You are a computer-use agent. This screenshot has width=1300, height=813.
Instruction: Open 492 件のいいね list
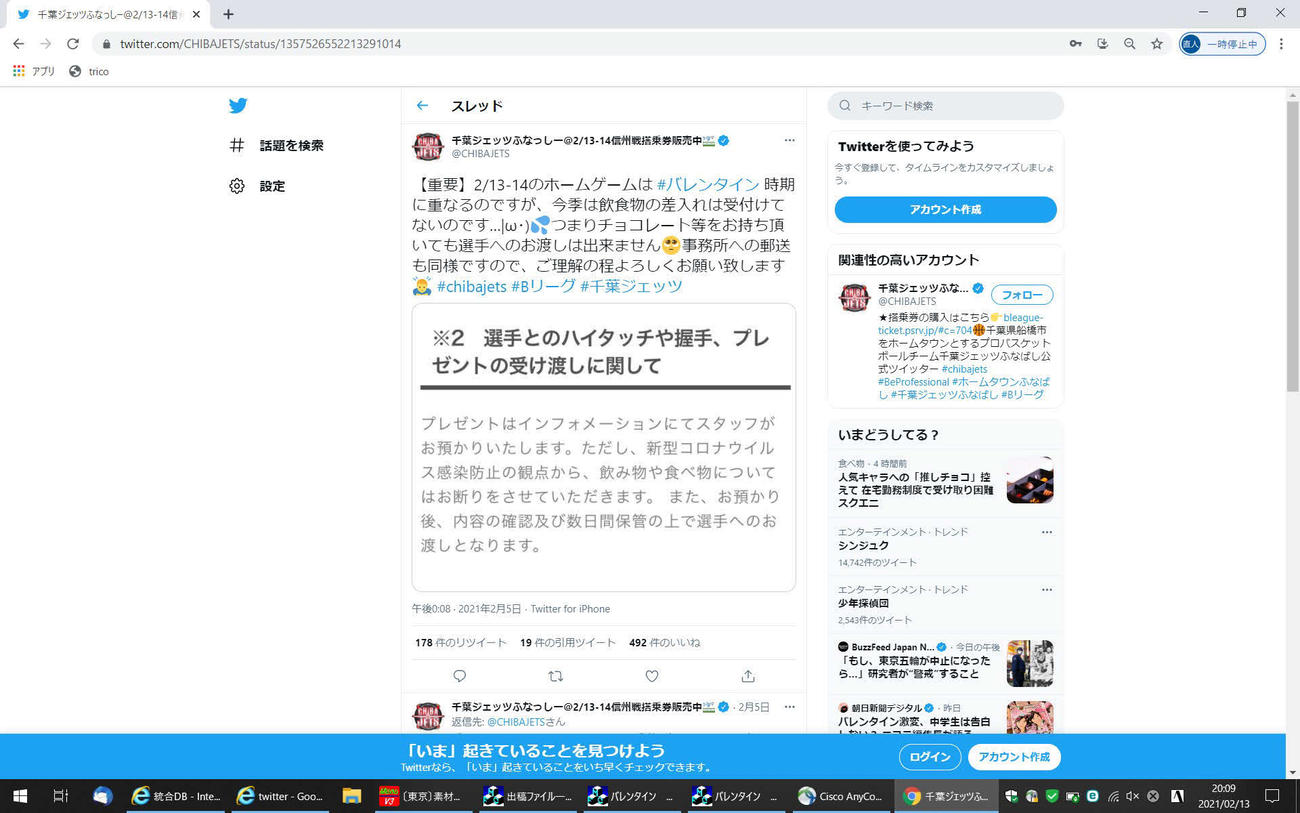coord(665,642)
